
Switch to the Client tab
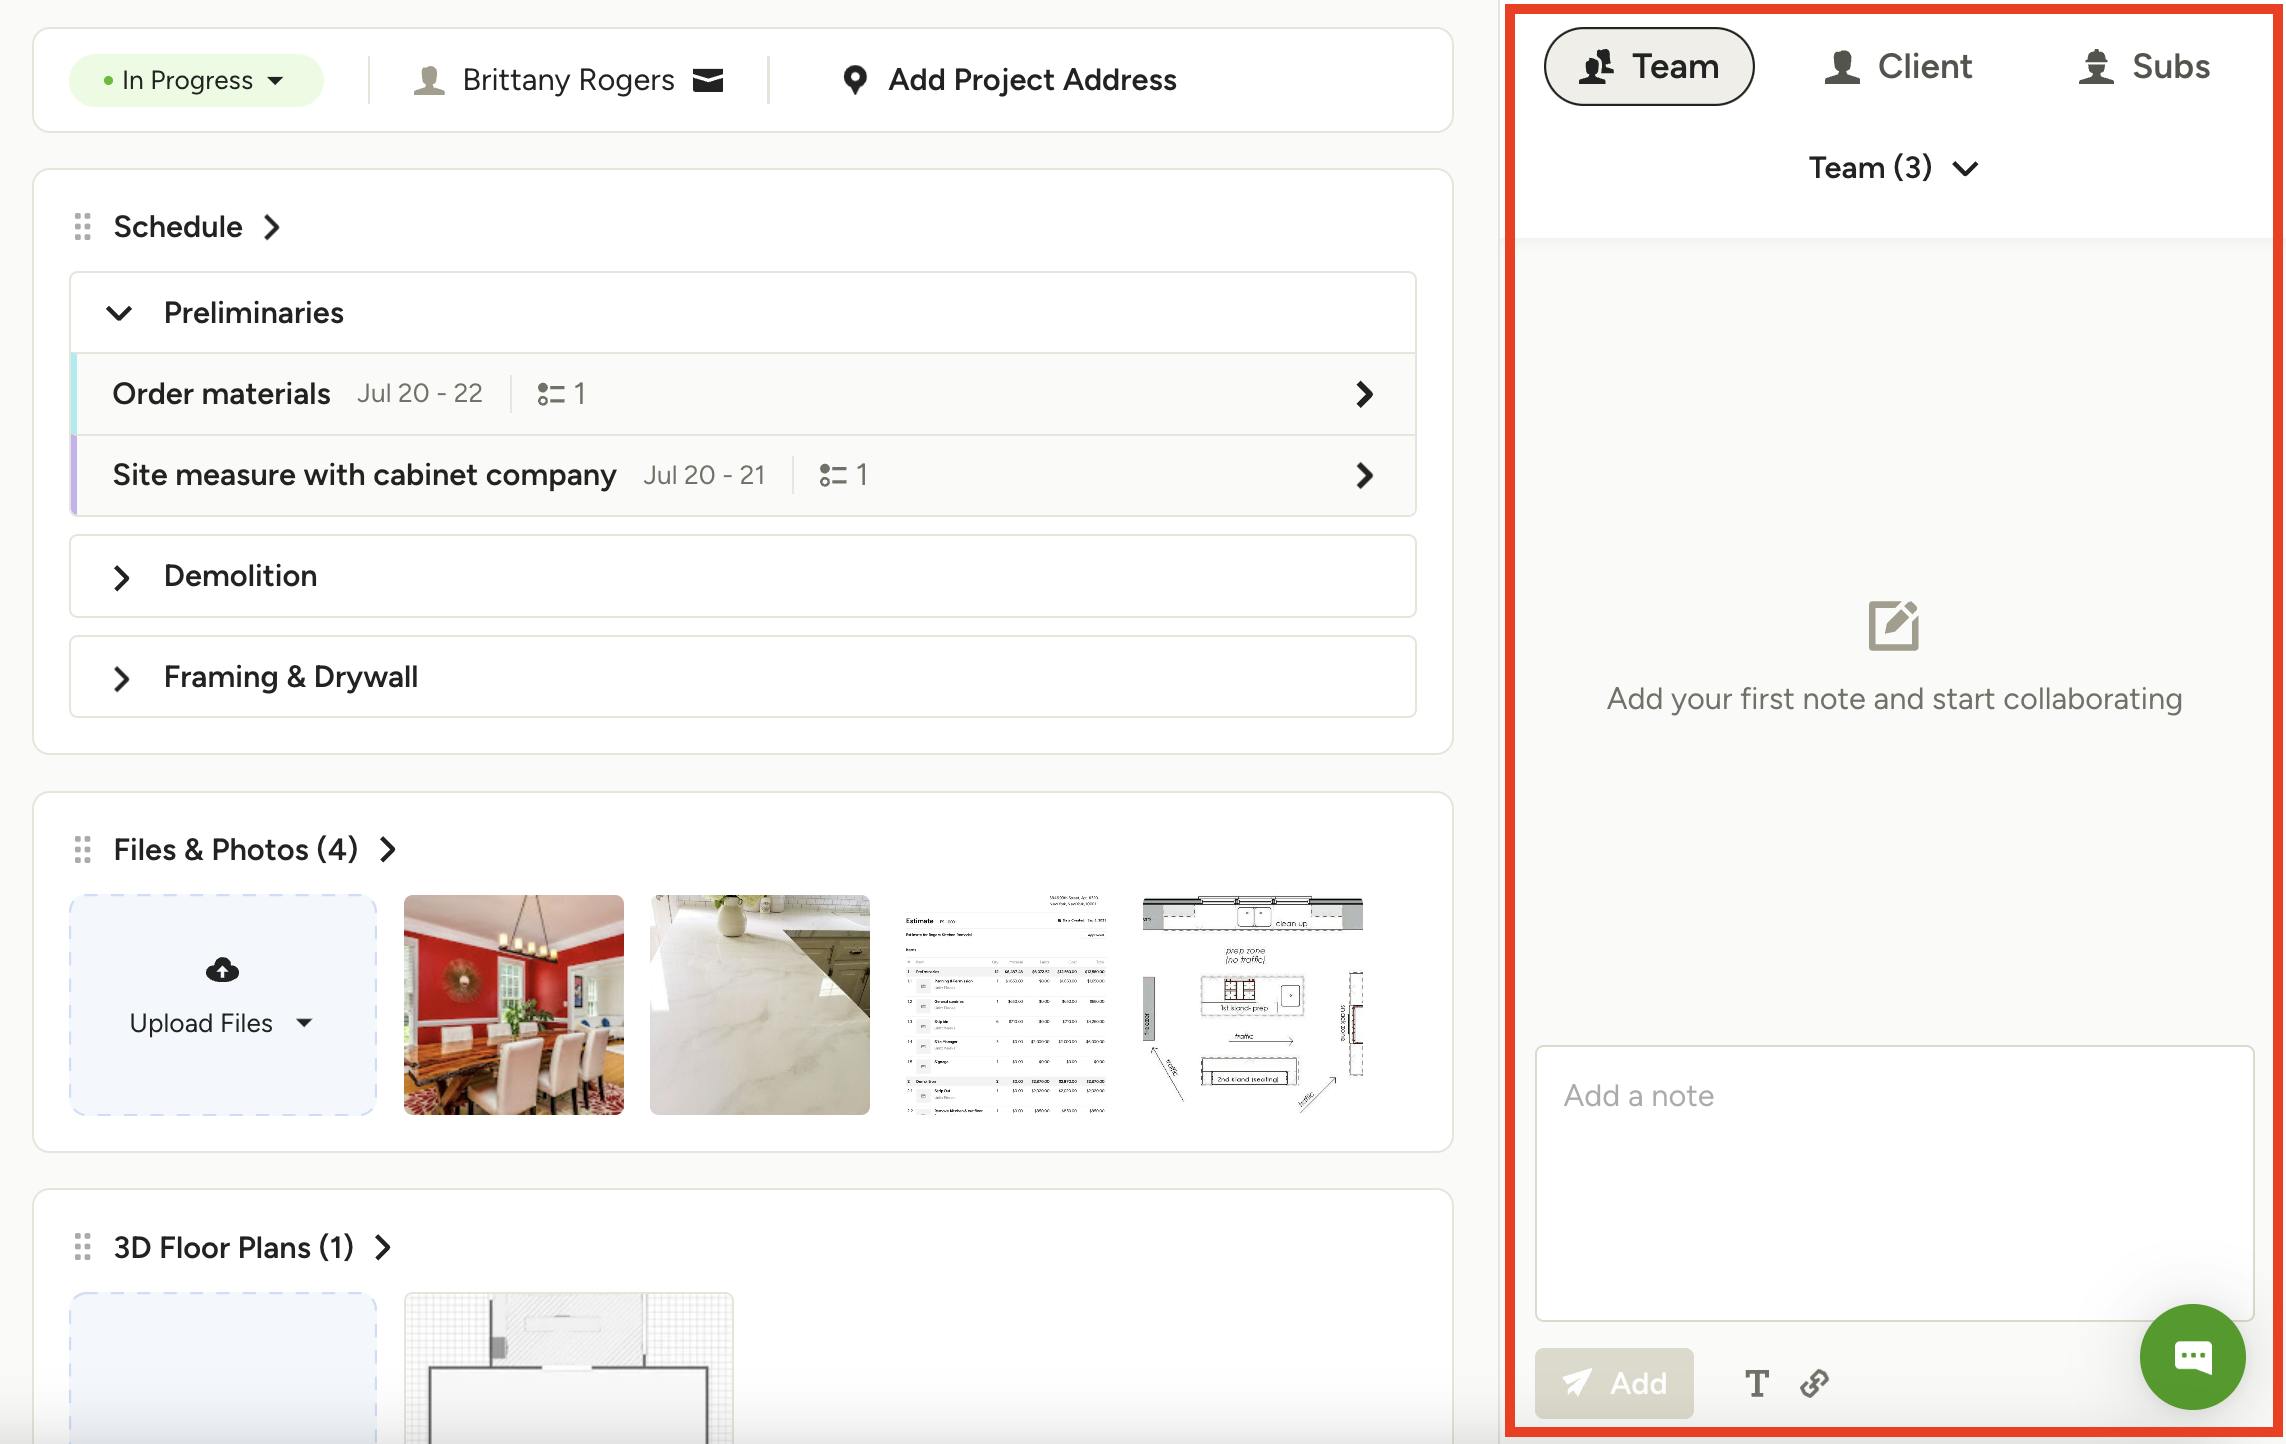point(1895,66)
